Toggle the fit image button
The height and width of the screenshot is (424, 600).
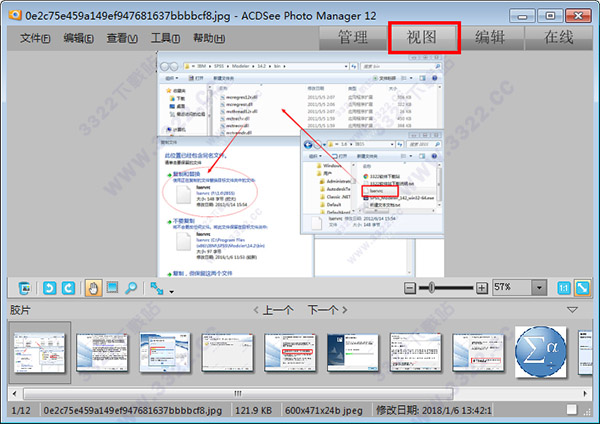point(582,288)
